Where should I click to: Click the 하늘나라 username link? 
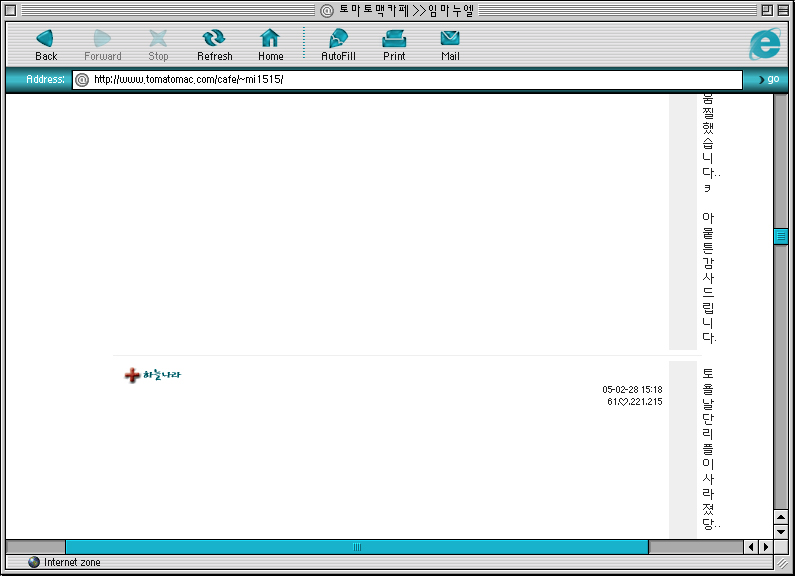[x=153, y=375]
